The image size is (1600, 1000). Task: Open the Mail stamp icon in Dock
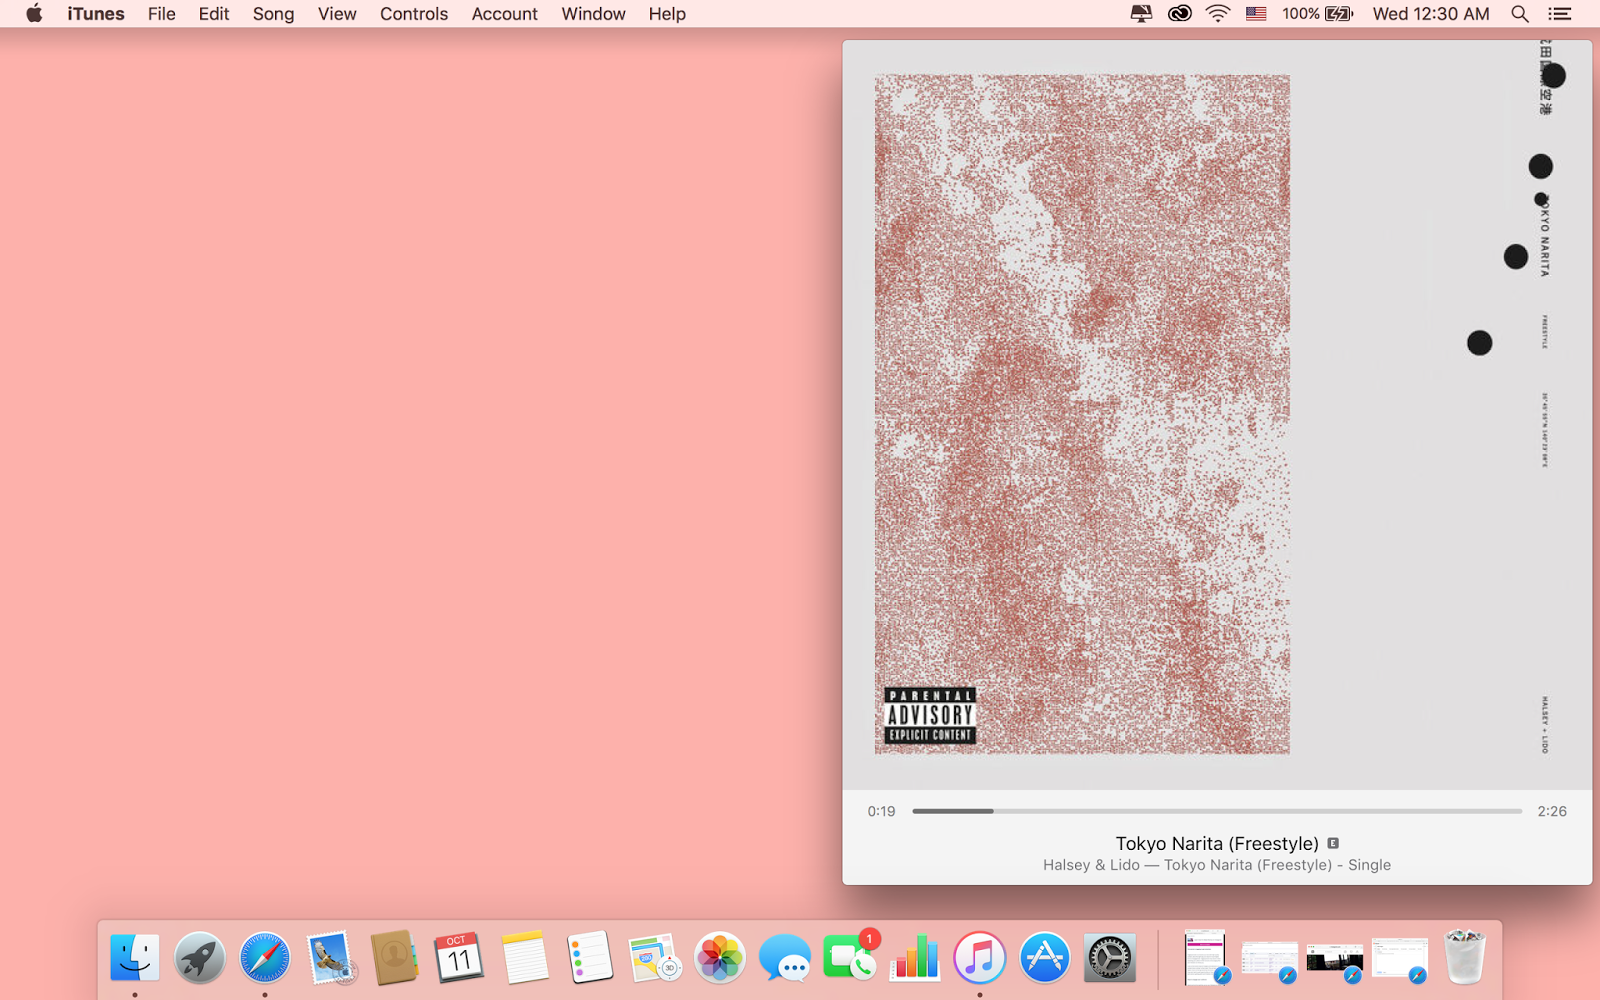[330, 958]
